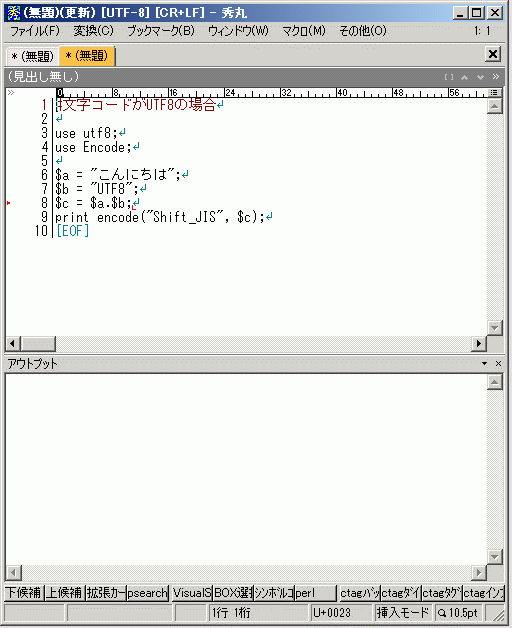Select the highlighted second 無題 tab
This screenshot has width=512, height=628.
(x=87, y=56)
